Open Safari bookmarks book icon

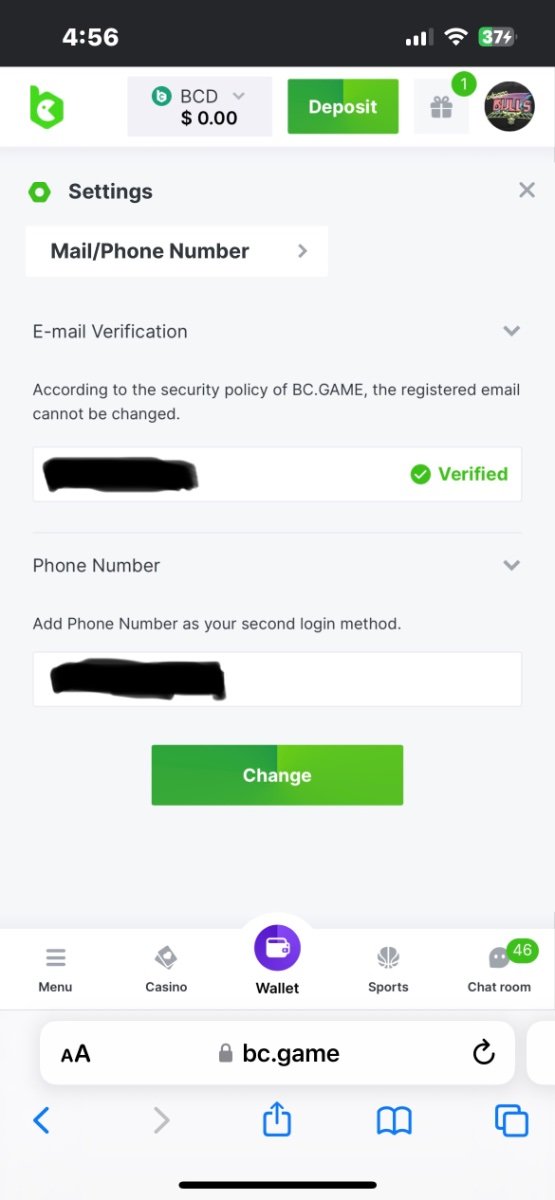pyautogui.click(x=394, y=1121)
